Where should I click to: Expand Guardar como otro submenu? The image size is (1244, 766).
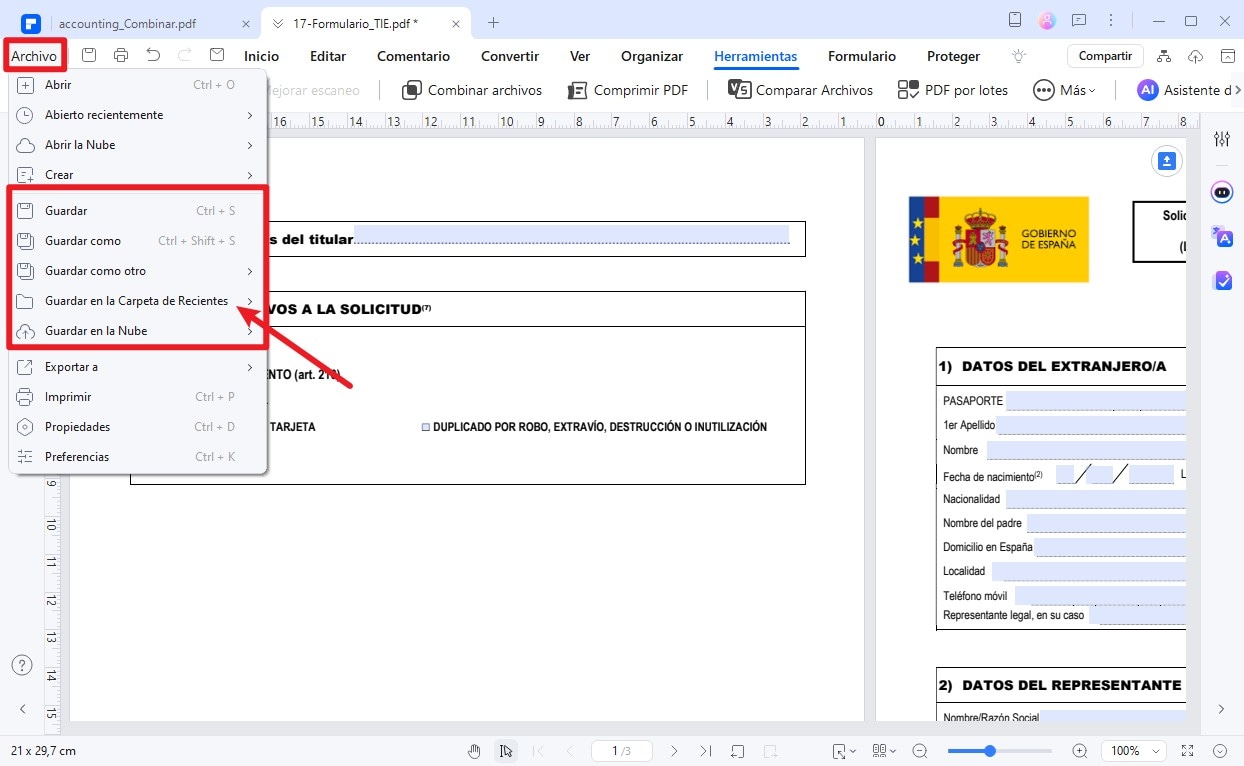[x=250, y=271]
